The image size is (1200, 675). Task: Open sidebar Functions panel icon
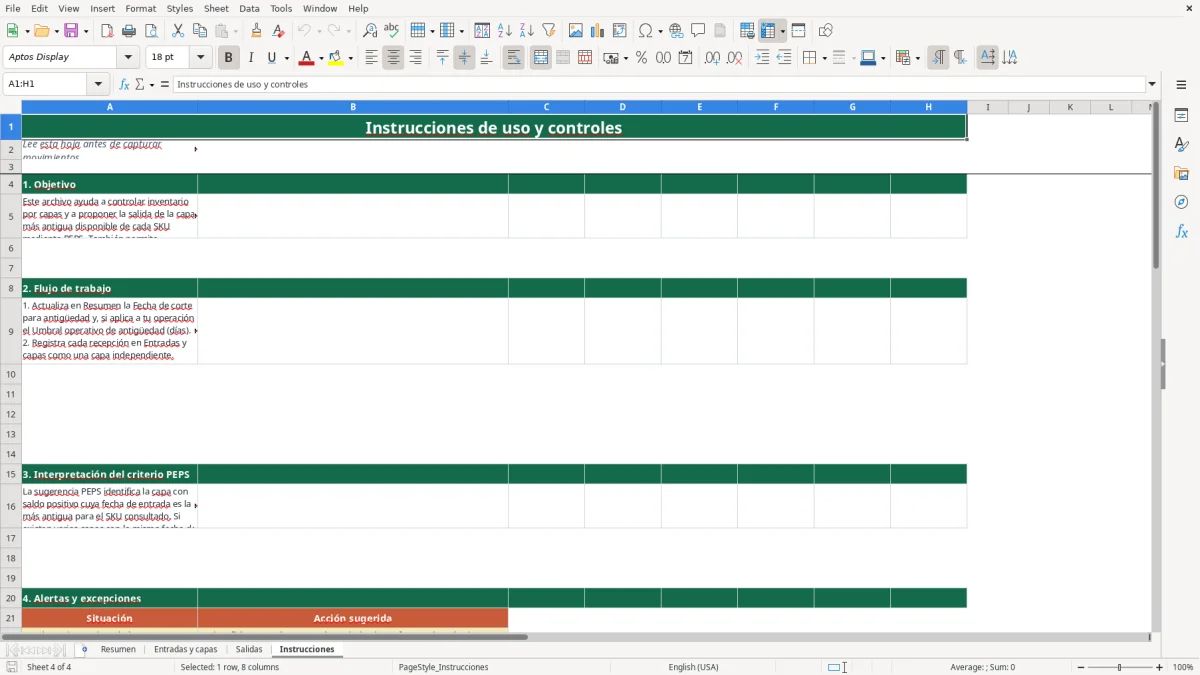point(1181,231)
